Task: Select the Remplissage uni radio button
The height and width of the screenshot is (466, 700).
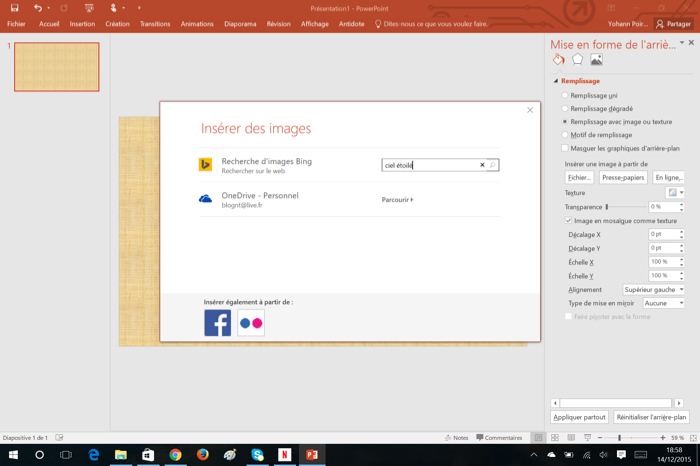Action: click(x=565, y=96)
